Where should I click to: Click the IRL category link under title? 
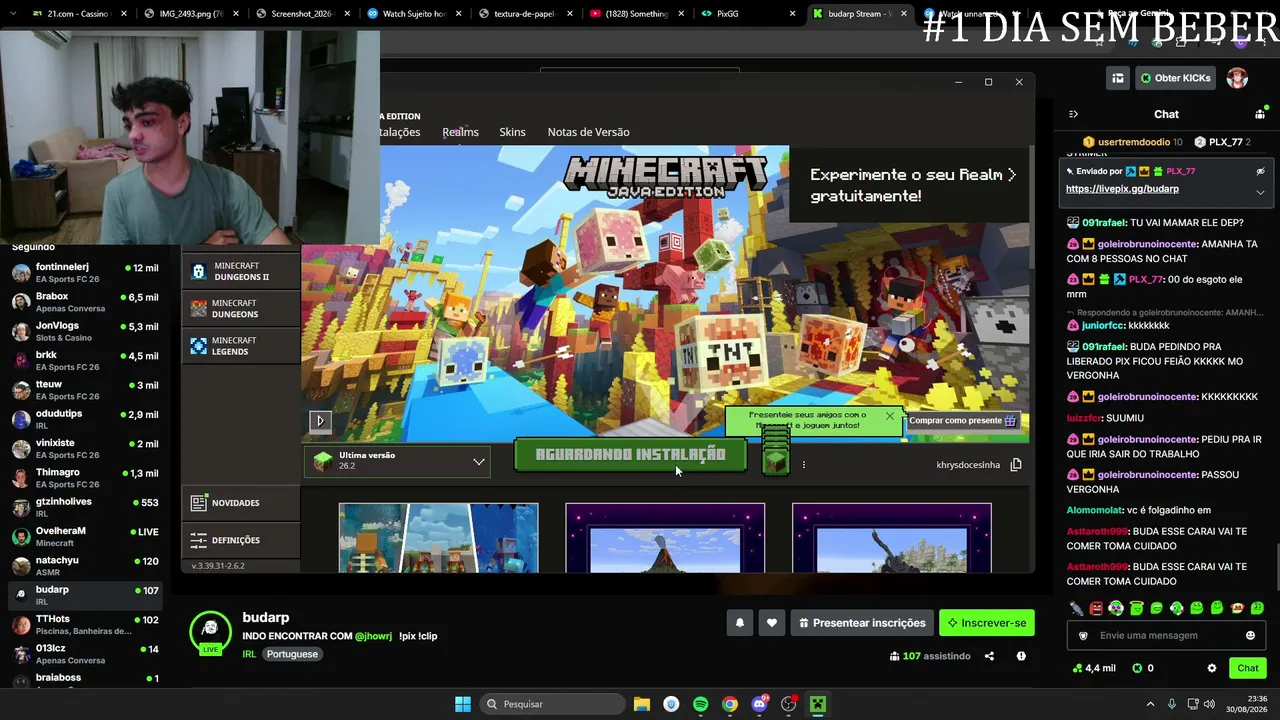click(249, 654)
